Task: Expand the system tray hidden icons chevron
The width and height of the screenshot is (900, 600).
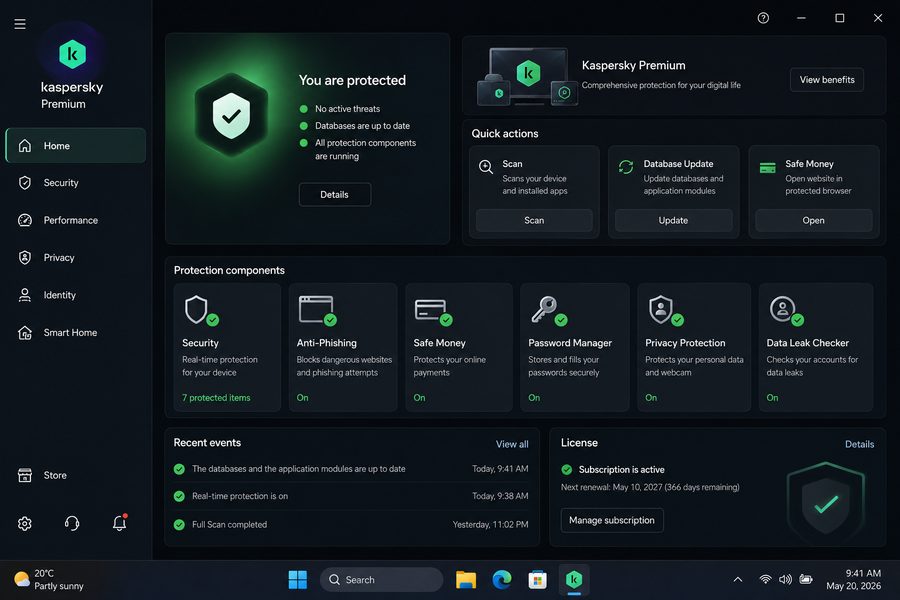Action: click(738, 580)
